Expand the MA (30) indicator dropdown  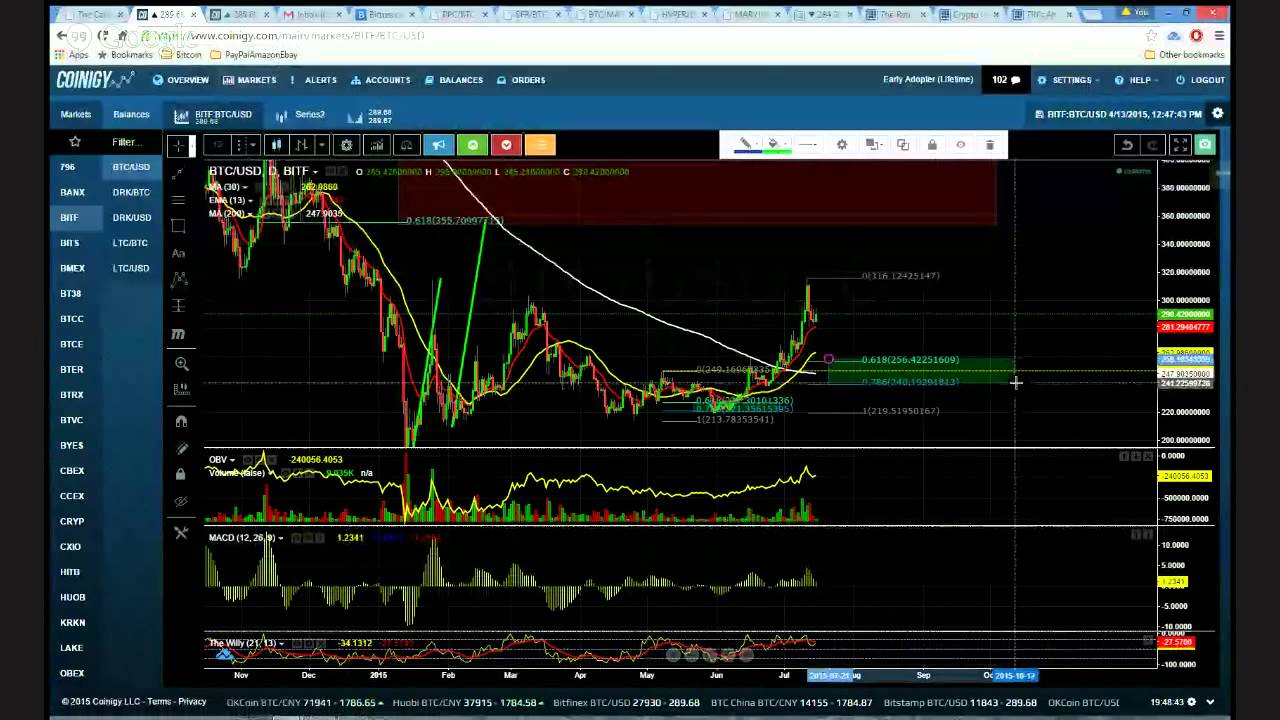click(x=247, y=187)
